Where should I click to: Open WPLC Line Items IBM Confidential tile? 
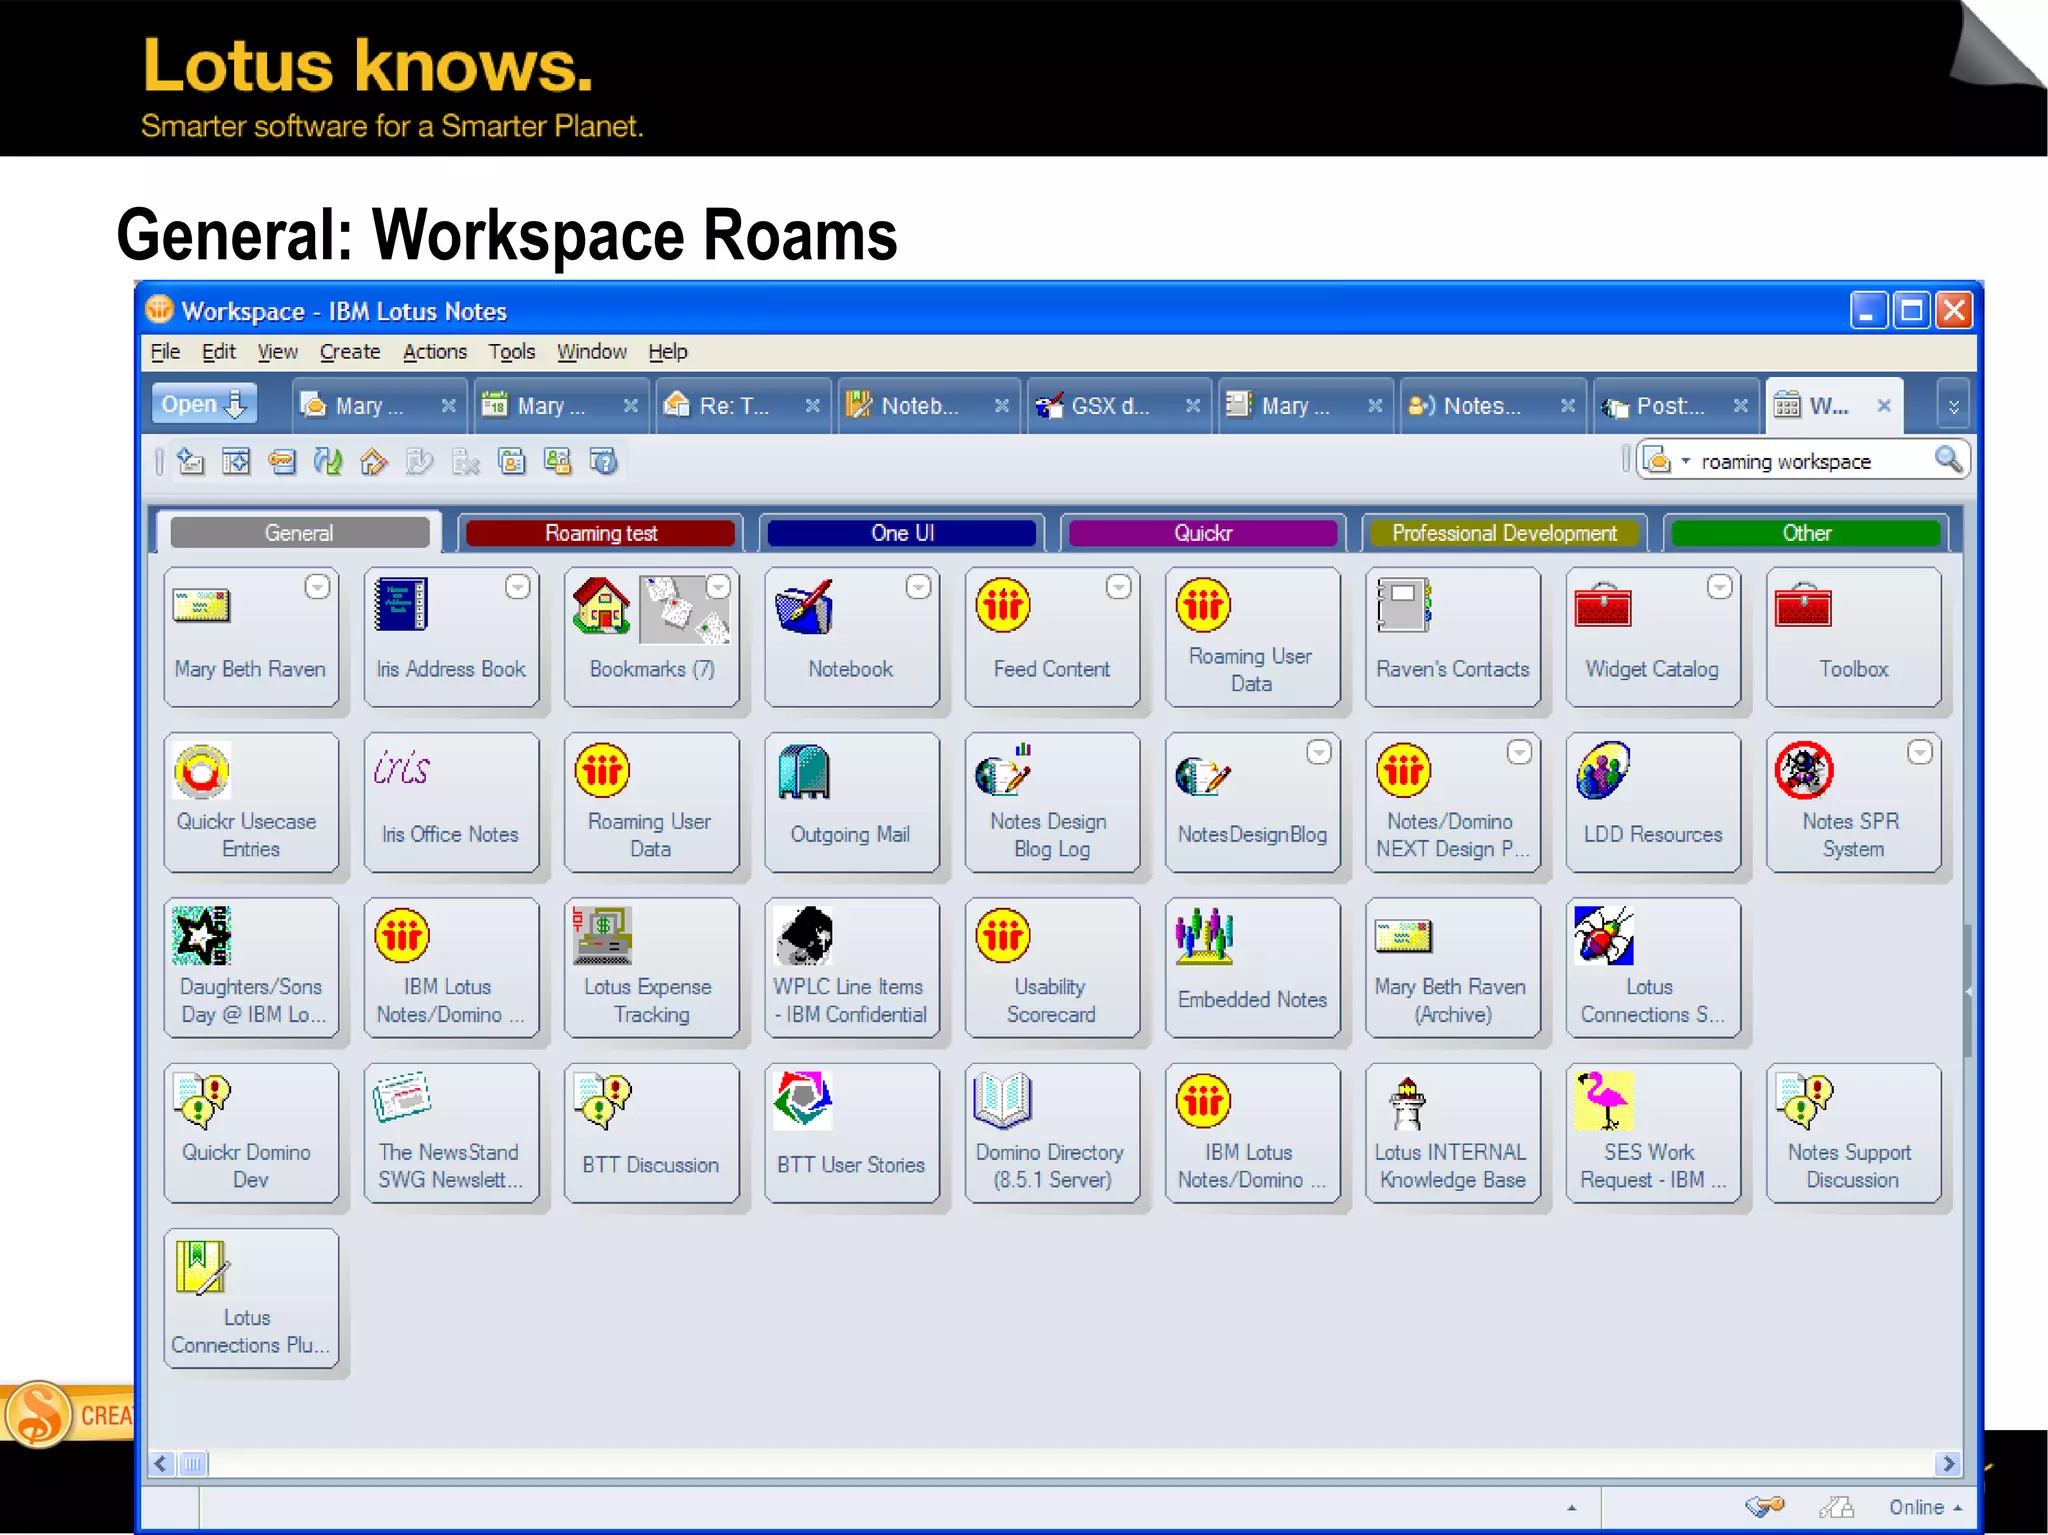tap(852, 967)
